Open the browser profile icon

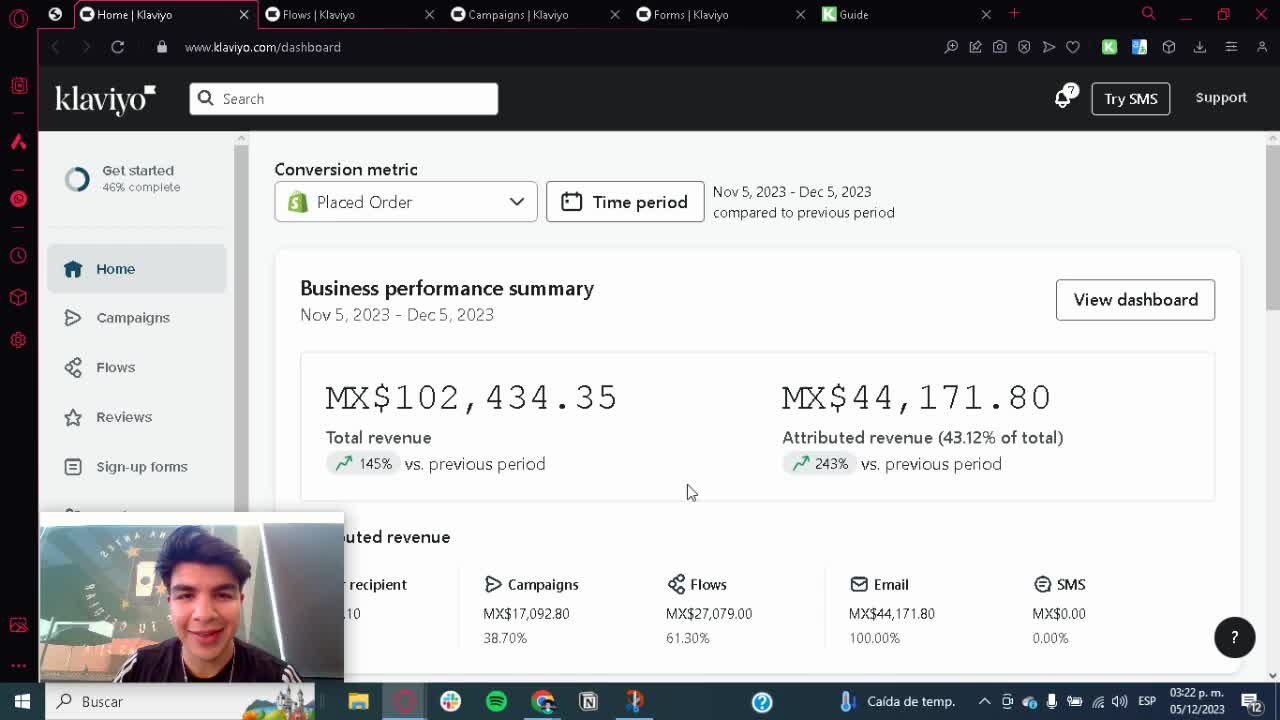pos(1261,47)
